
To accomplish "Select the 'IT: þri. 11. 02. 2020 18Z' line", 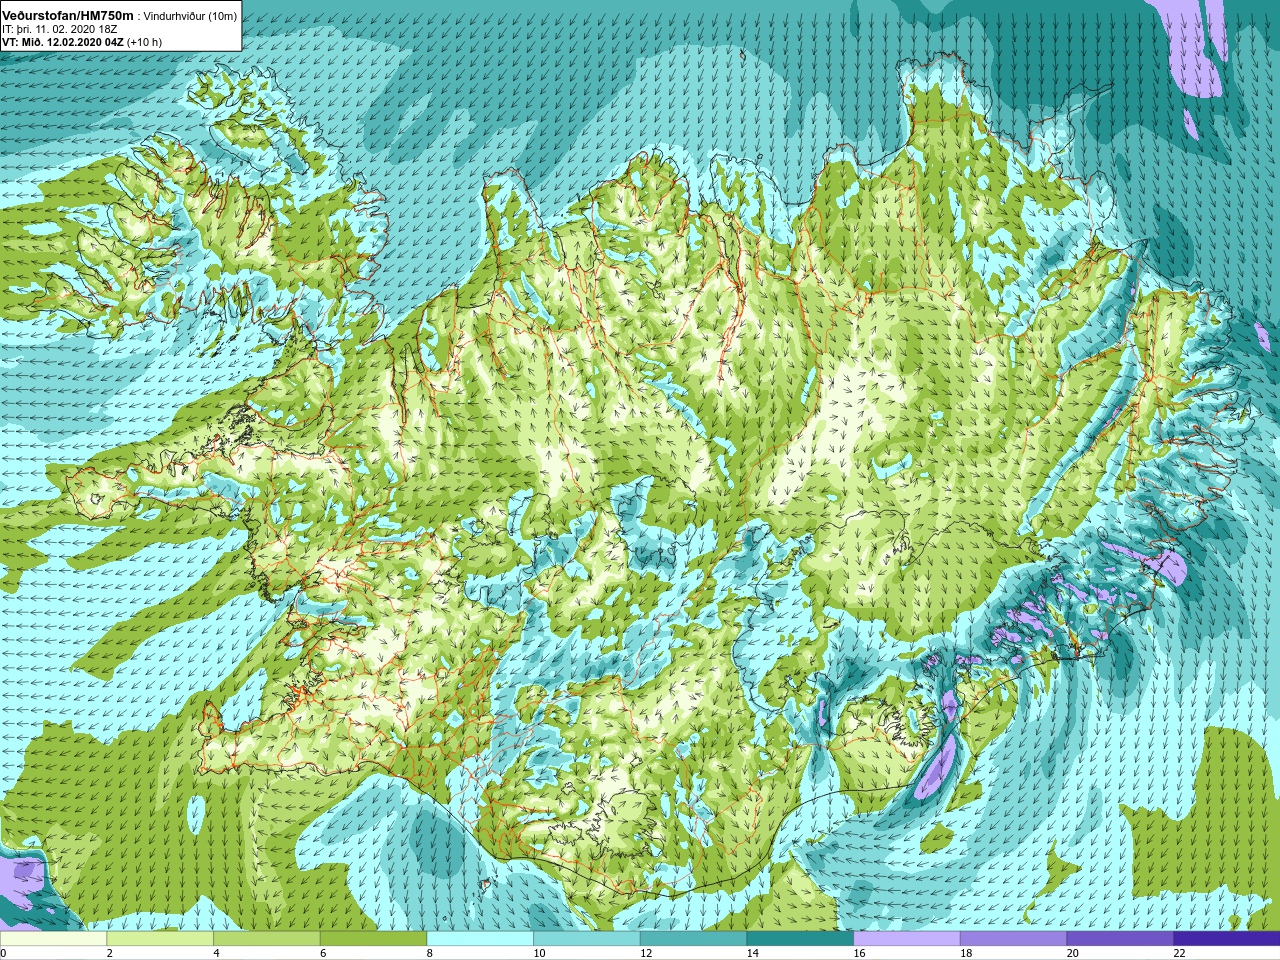I will (62, 30).
